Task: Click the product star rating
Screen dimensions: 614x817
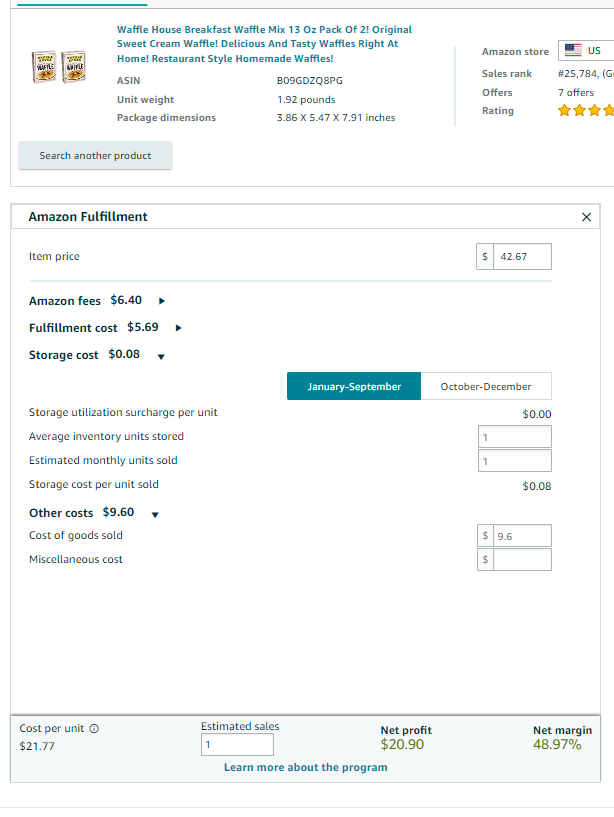Action: 586,110
